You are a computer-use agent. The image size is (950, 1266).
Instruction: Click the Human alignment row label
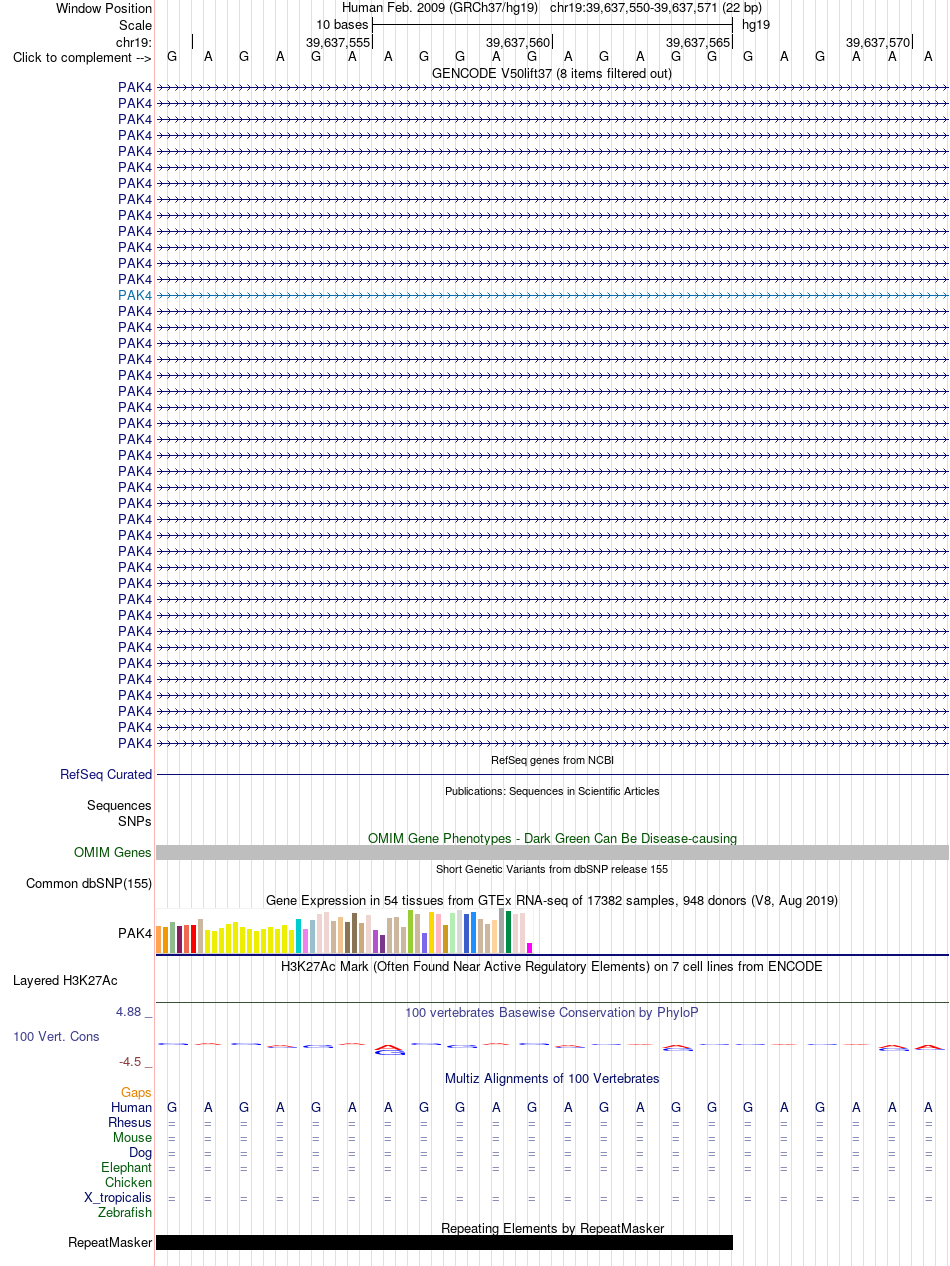point(132,1107)
